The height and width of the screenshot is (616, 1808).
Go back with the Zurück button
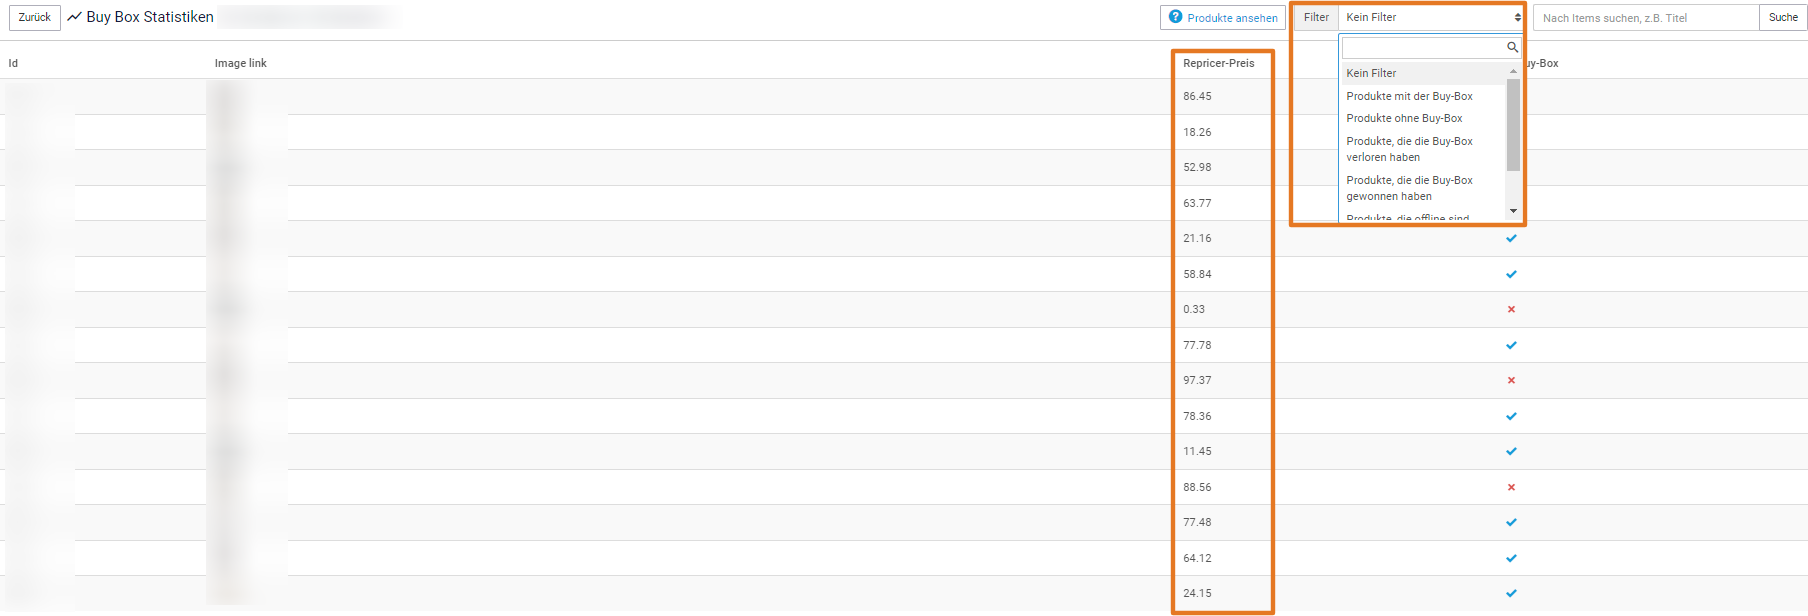pyautogui.click(x=35, y=17)
